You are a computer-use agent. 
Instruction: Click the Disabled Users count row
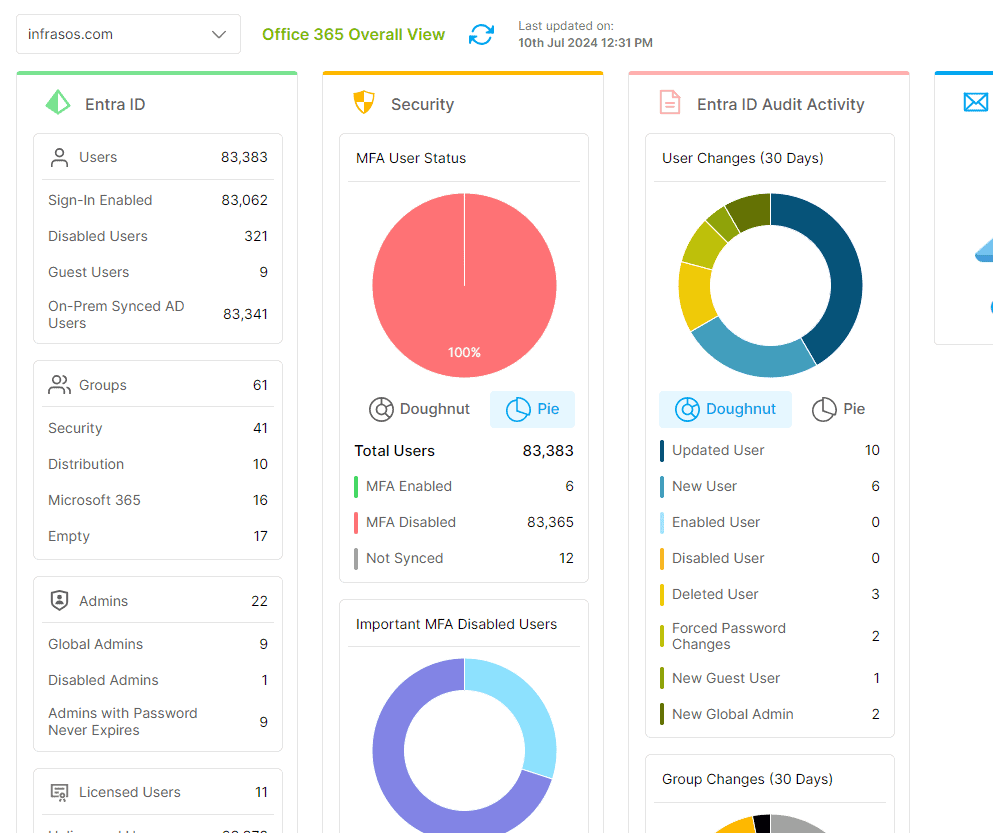point(157,236)
